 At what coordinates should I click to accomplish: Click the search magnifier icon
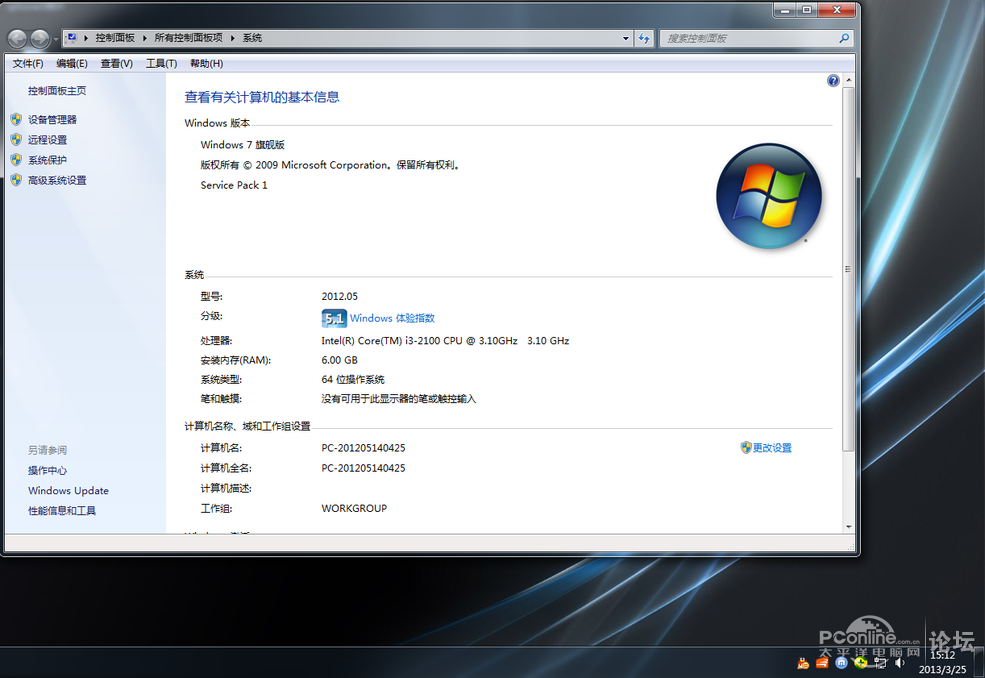pos(844,38)
